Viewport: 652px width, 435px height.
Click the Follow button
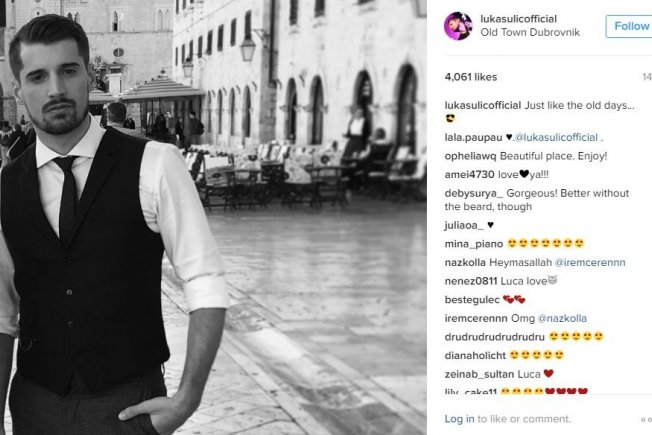629,26
